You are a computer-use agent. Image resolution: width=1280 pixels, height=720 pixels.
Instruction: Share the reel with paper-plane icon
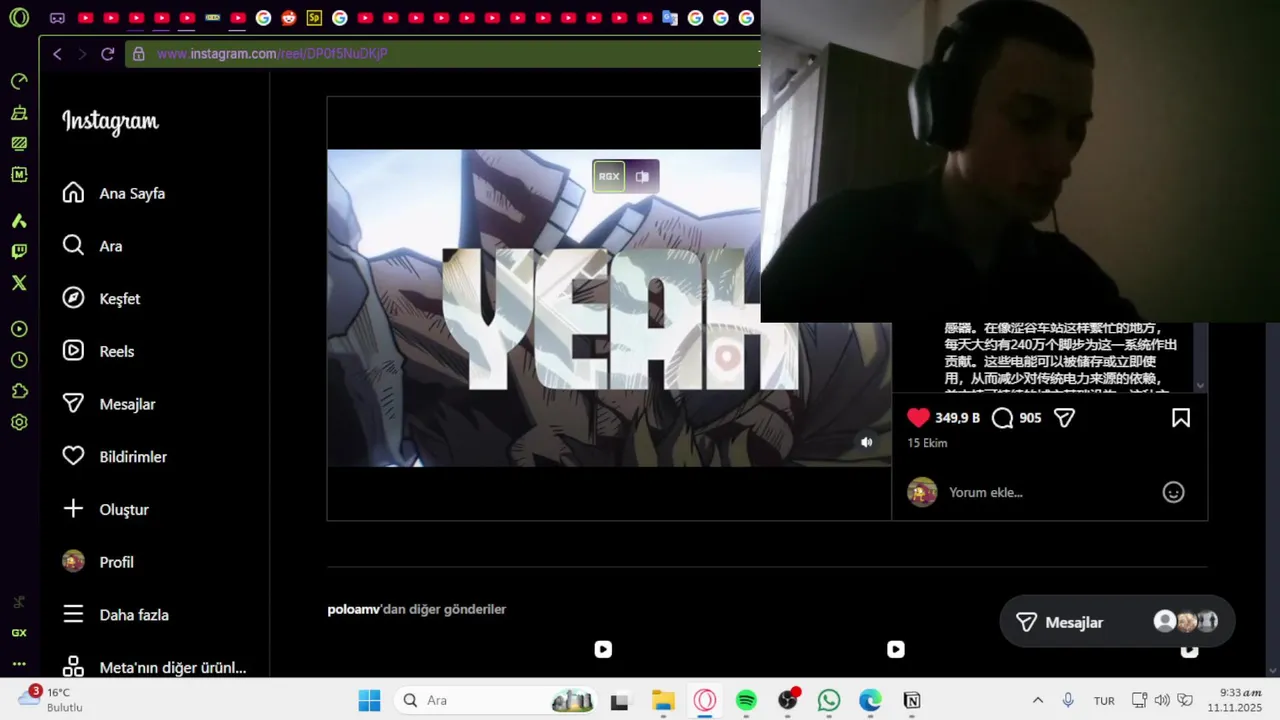[1064, 418]
